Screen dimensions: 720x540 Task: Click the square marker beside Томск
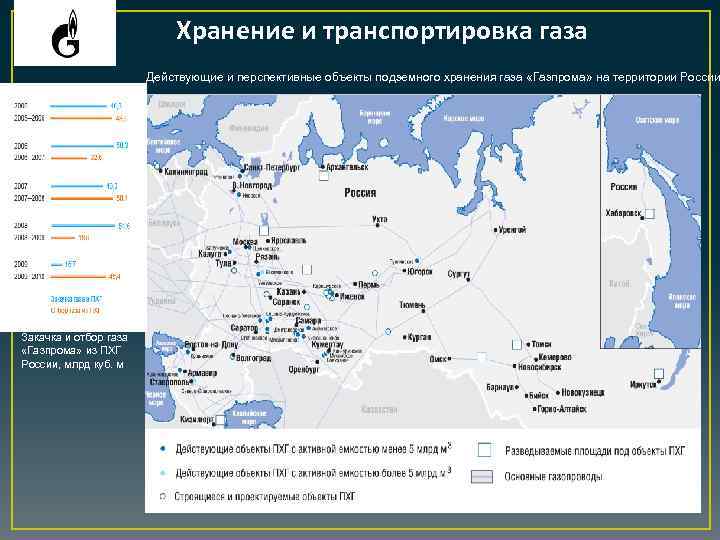(517, 344)
